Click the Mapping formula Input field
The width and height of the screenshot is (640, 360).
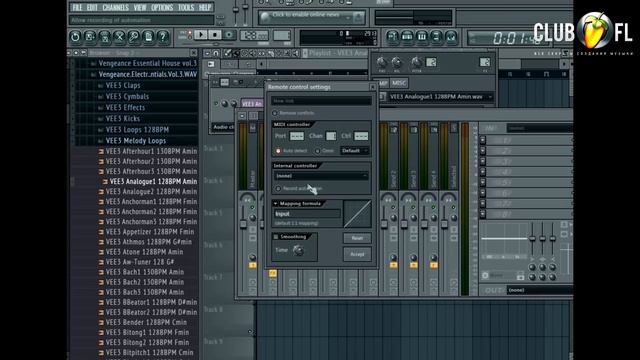coord(307,213)
